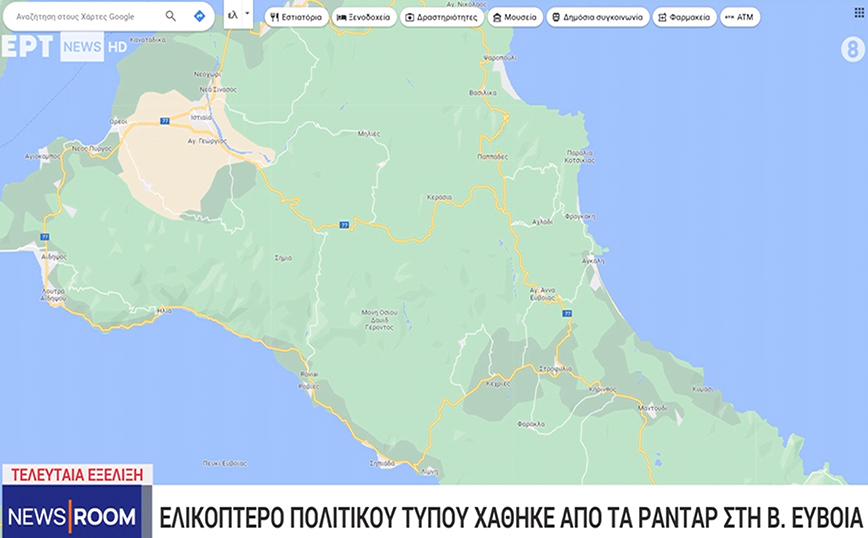Open the ελ language dropdown
This screenshot has width=868, height=538.
(238, 15)
